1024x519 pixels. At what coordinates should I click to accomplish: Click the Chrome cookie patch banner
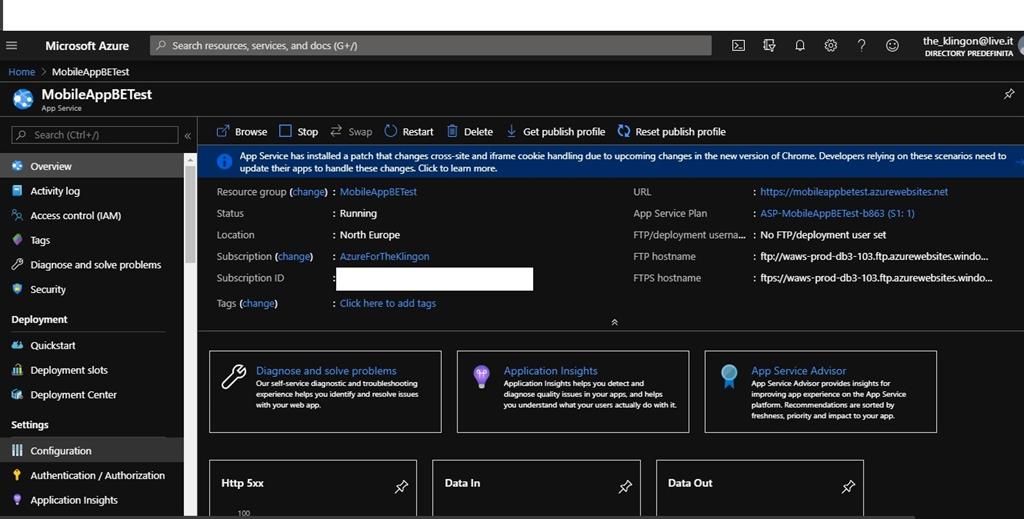point(611,162)
